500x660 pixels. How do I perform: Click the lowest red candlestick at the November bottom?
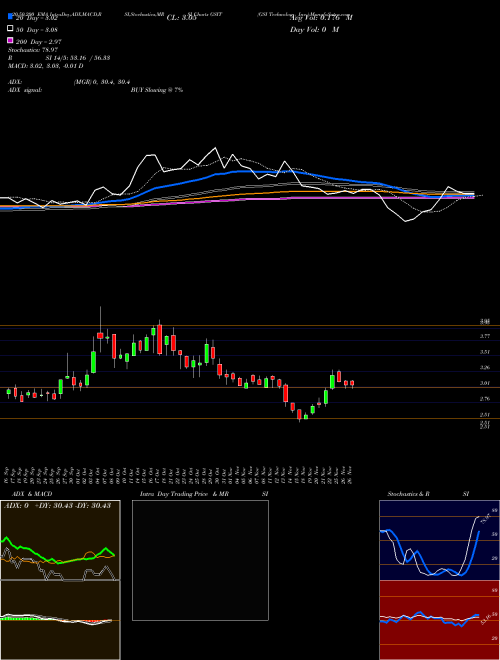point(299,414)
